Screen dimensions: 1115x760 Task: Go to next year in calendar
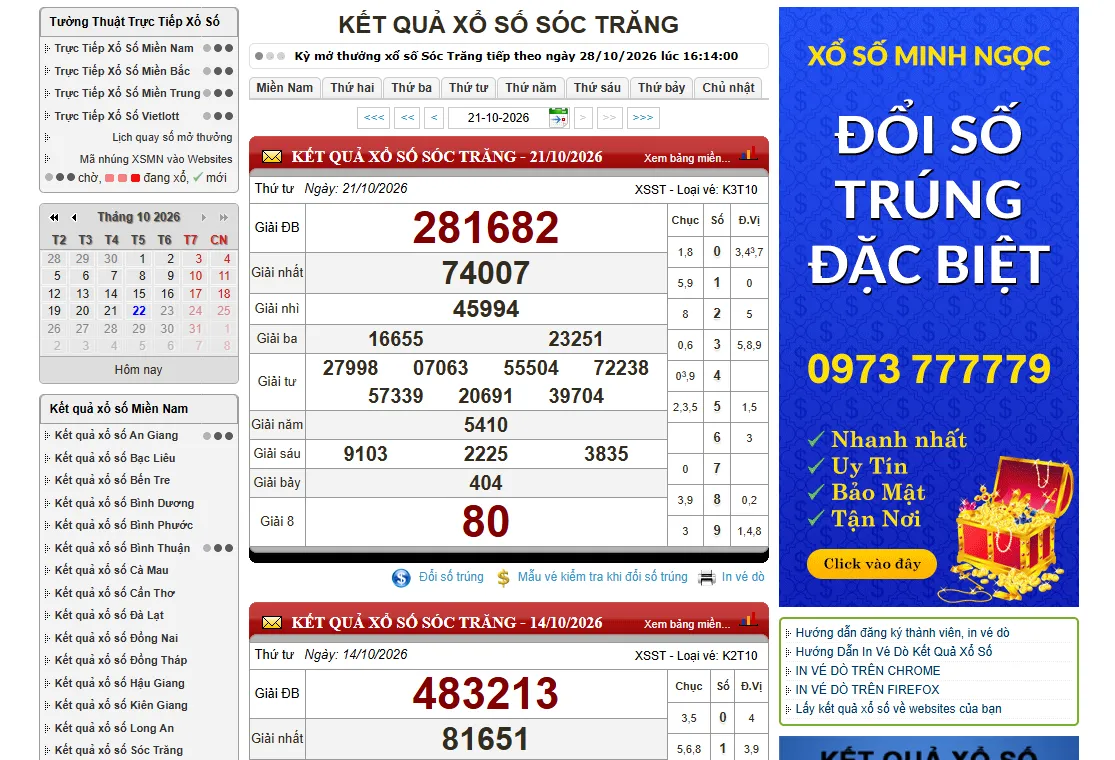224,218
